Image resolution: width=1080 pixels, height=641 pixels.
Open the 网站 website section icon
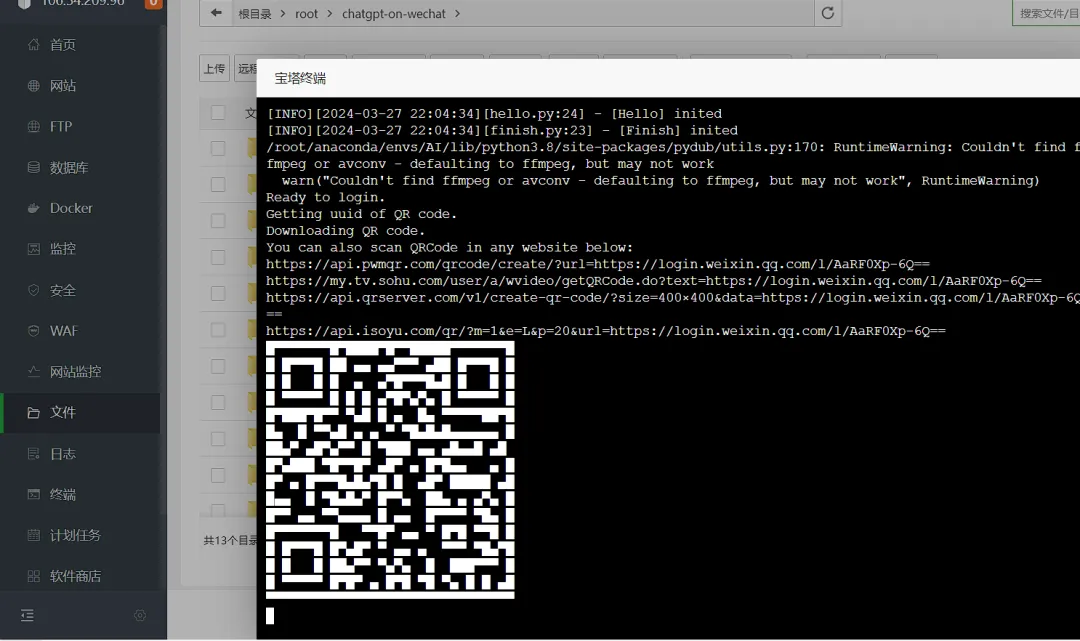click(33, 85)
